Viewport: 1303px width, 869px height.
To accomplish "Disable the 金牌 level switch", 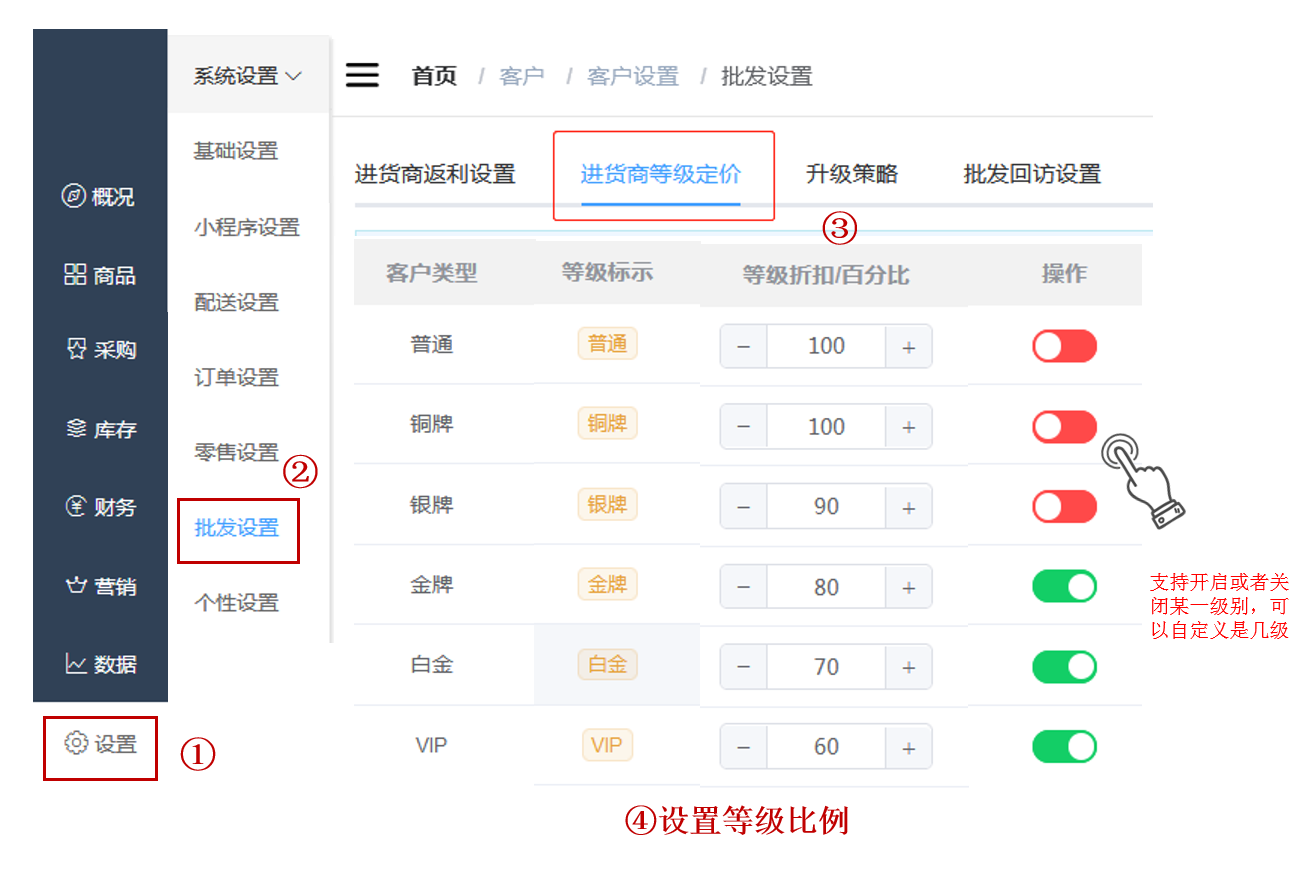I will pyautogui.click(x=1064, y=586).
